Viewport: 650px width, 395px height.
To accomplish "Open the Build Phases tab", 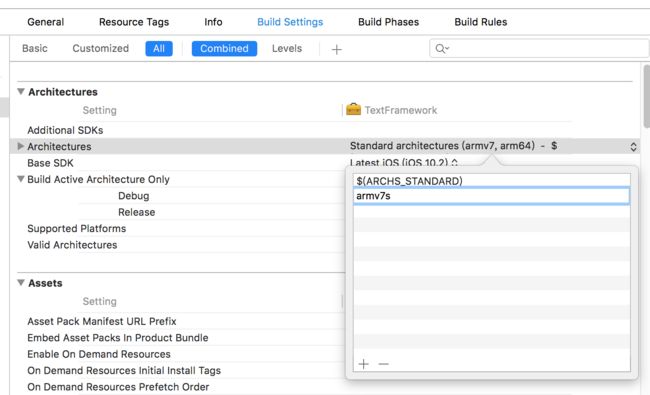I will 388,22.
